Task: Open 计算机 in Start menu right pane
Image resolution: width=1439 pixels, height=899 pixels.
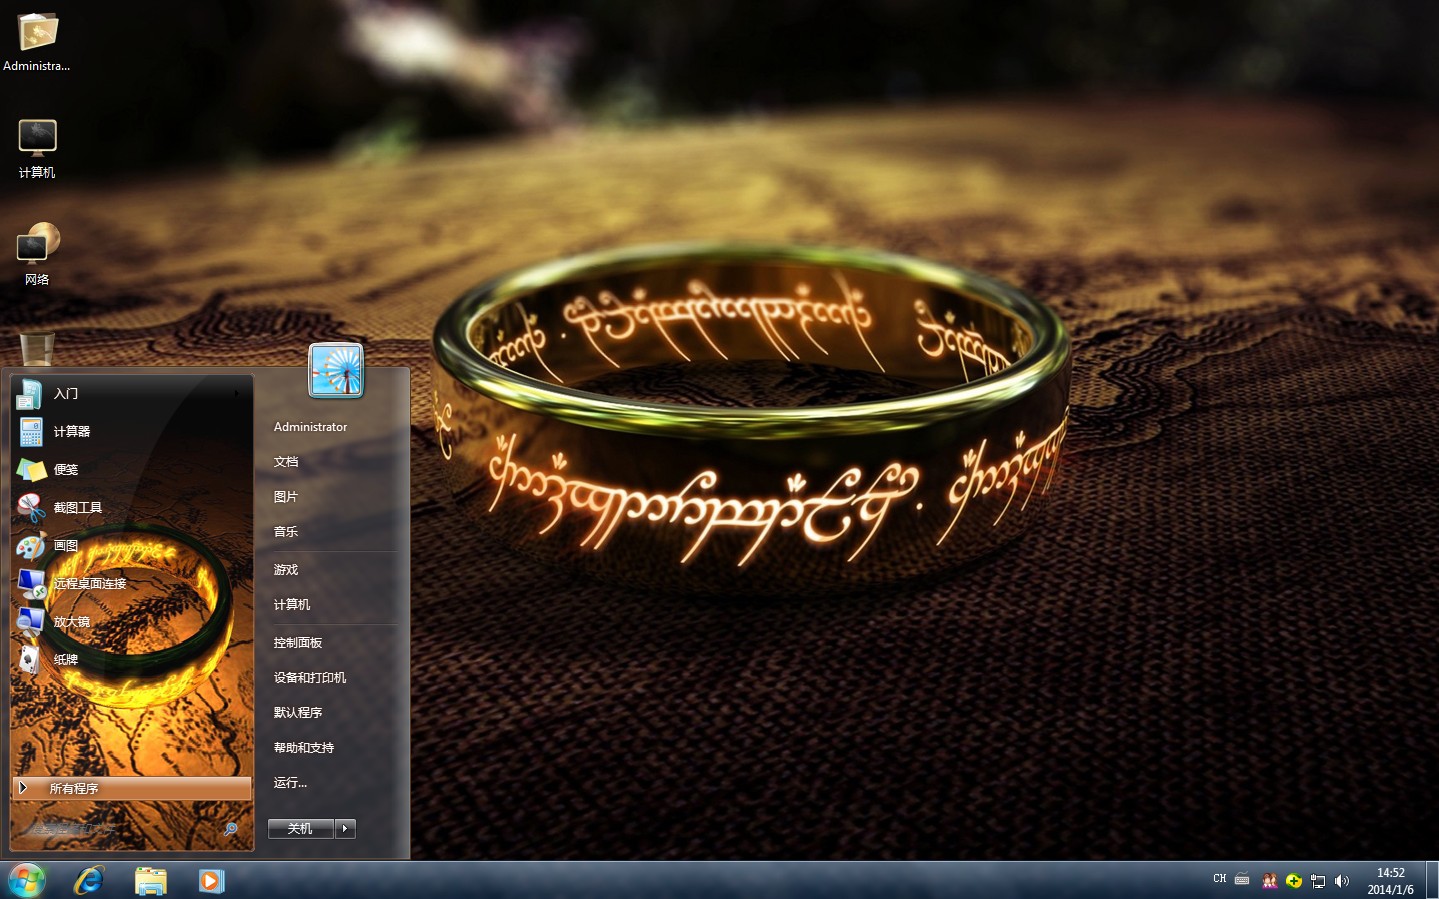Action: [292, 605]
